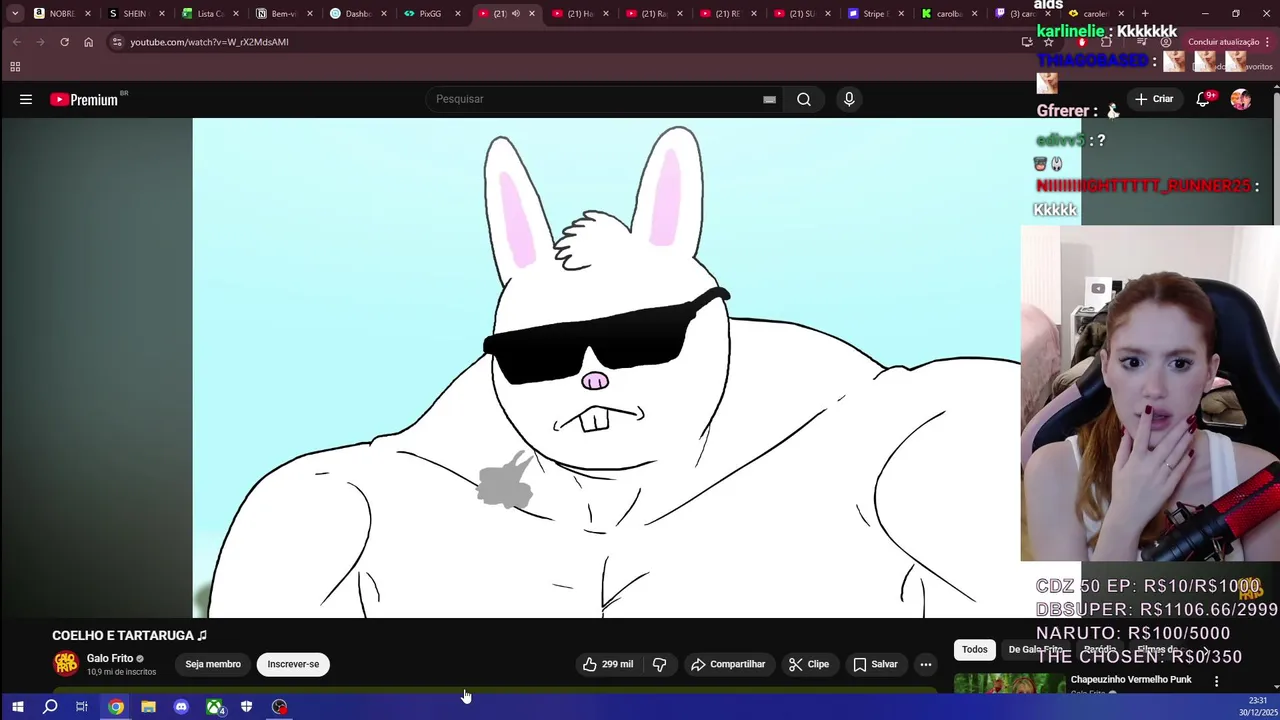Viewport: 1280px width, 720px height.
Task: Open the site information icon in address bar
Action: pyautogui.click(x=117, y=42)
